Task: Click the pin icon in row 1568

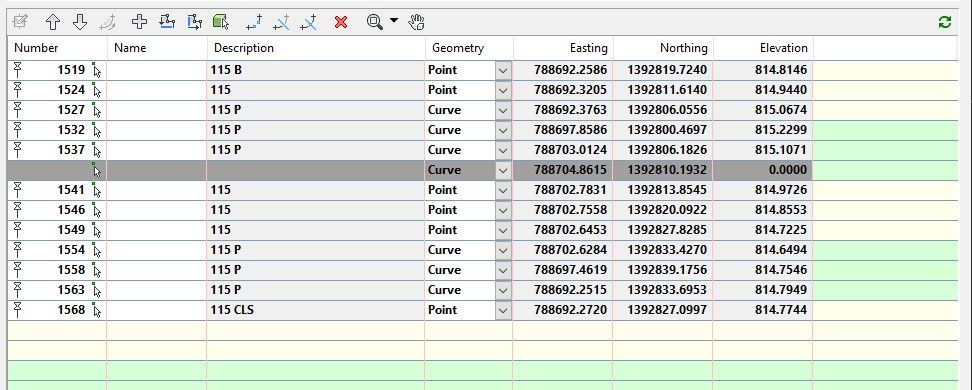Action: pyautogui.click(x=17, y=309)
